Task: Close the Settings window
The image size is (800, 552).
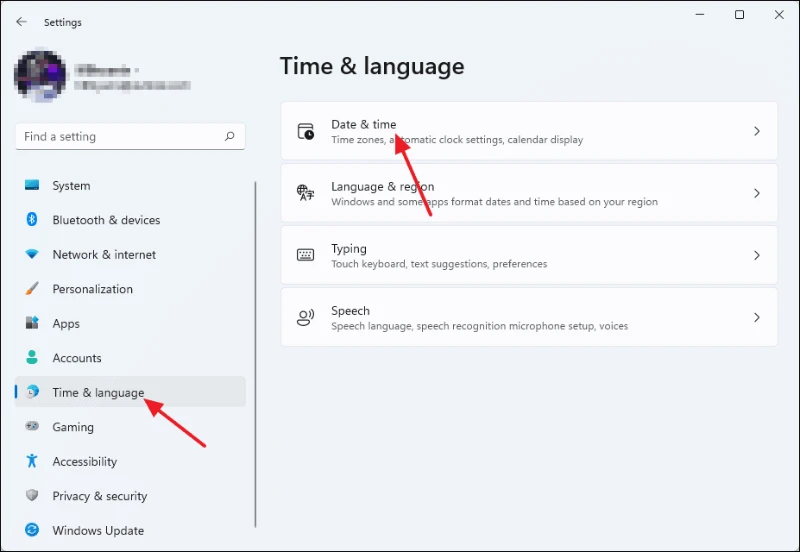Action: 779,15
